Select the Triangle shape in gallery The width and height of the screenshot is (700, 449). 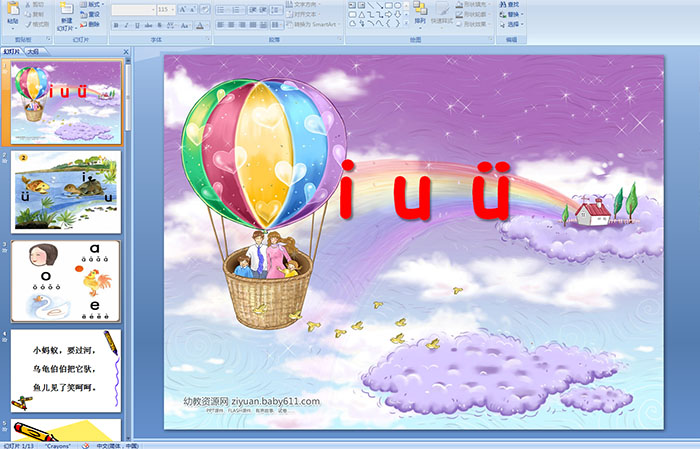362,15
